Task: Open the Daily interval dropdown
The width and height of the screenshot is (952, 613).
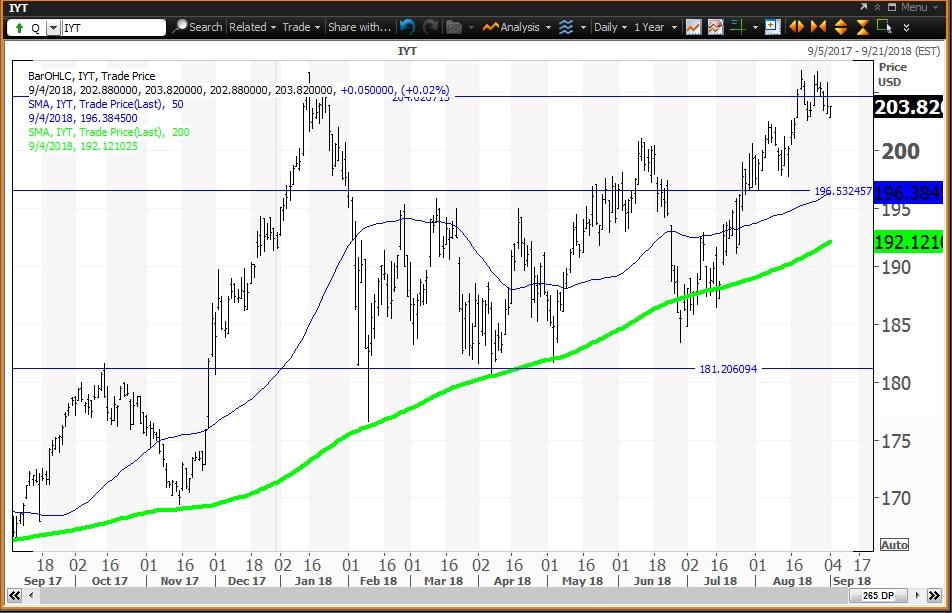Action: (610, 27)
